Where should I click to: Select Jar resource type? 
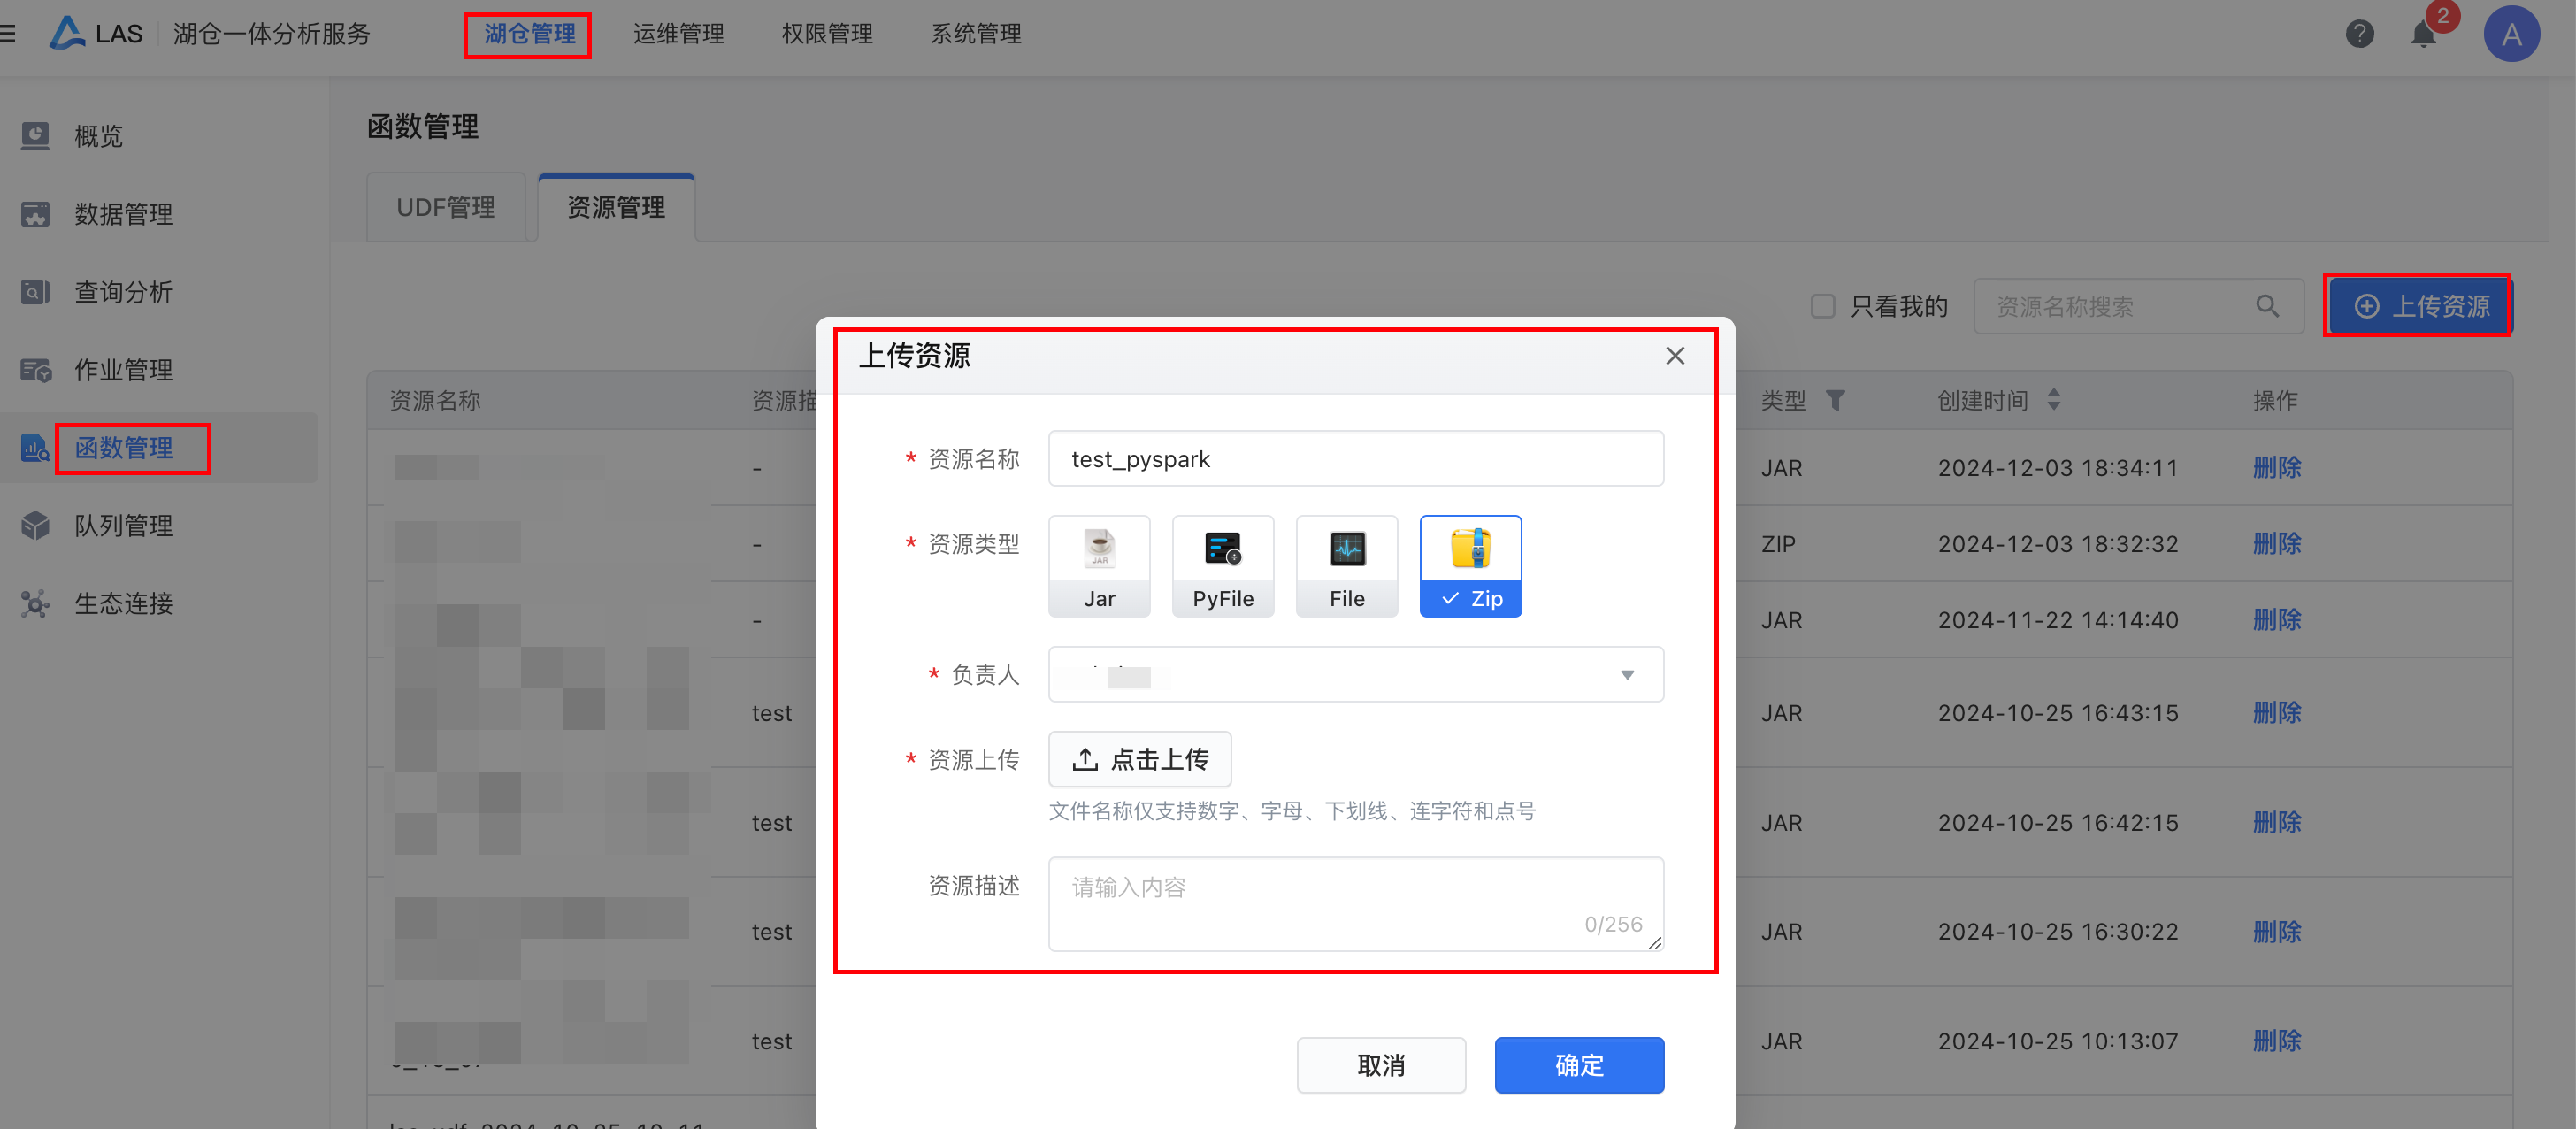pyautogui.click(x=1099, y=566)
